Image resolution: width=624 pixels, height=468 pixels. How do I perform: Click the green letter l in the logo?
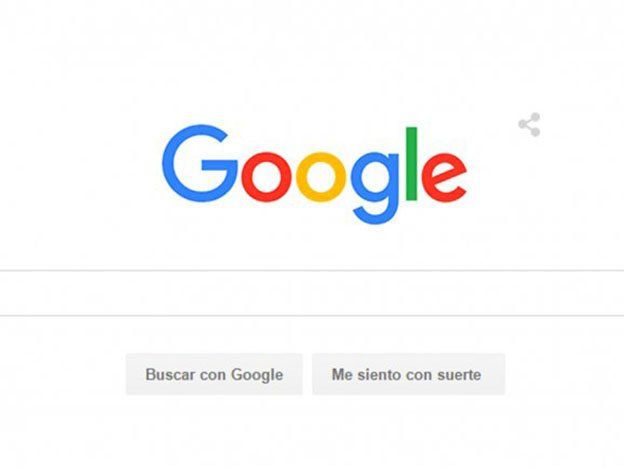click(411, 164)
